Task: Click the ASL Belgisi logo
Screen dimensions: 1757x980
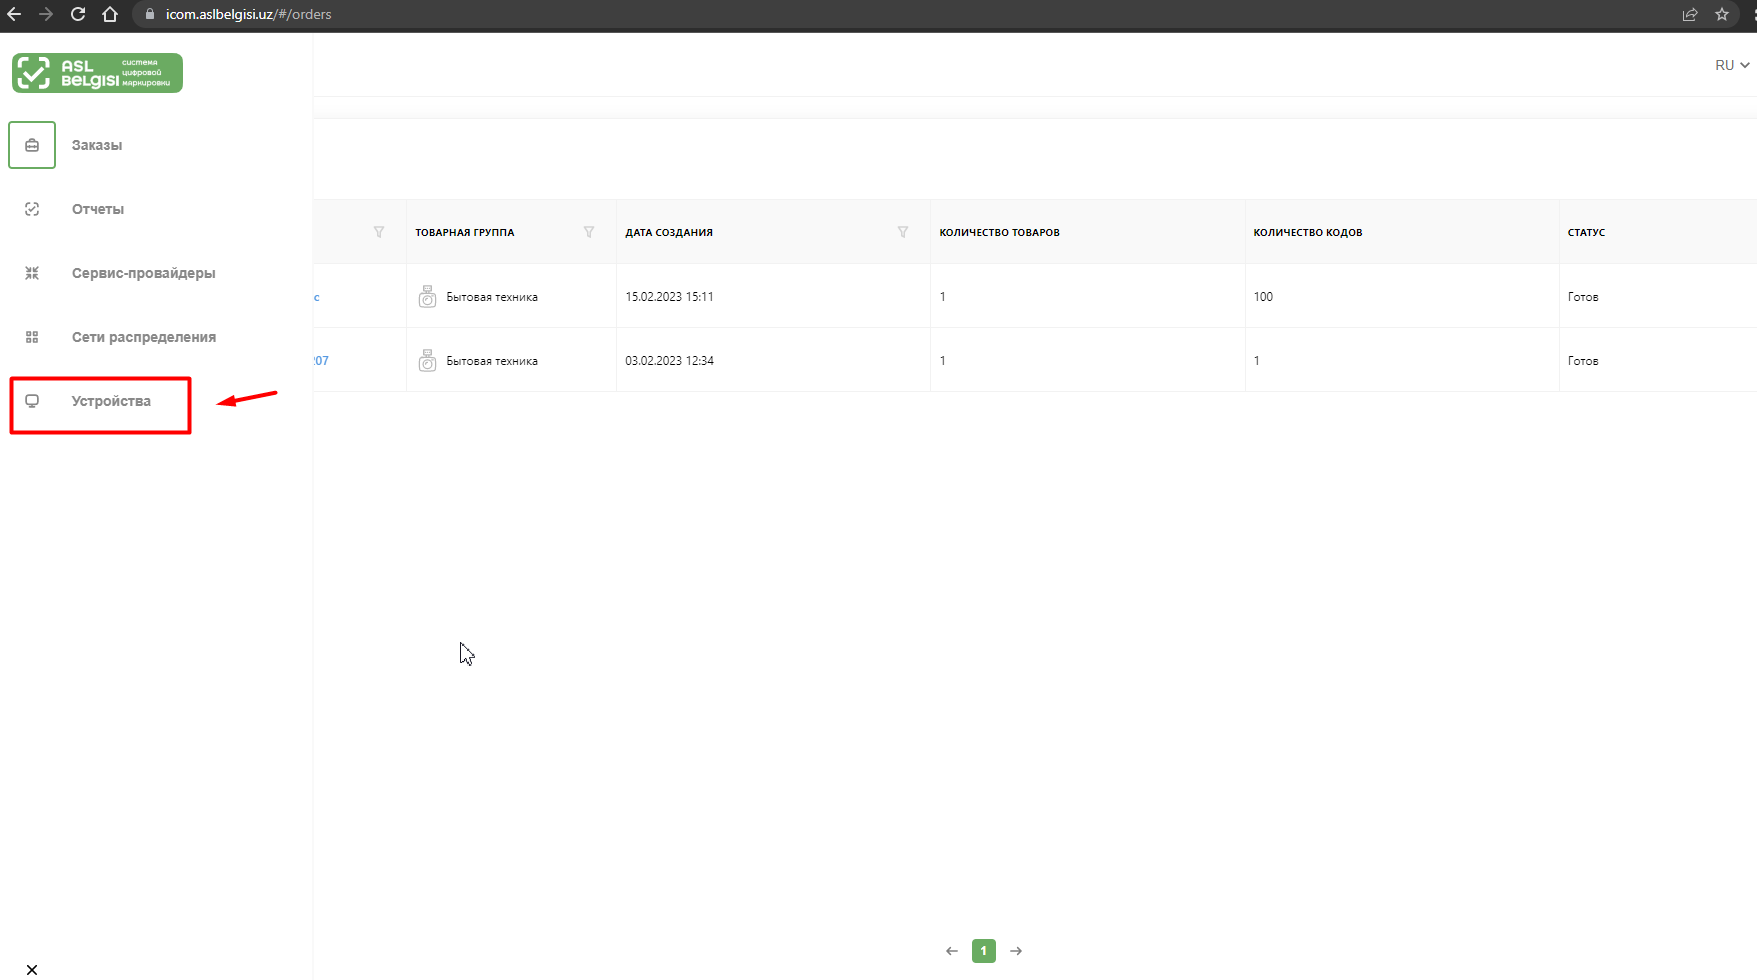Action: tap(97, 73)
